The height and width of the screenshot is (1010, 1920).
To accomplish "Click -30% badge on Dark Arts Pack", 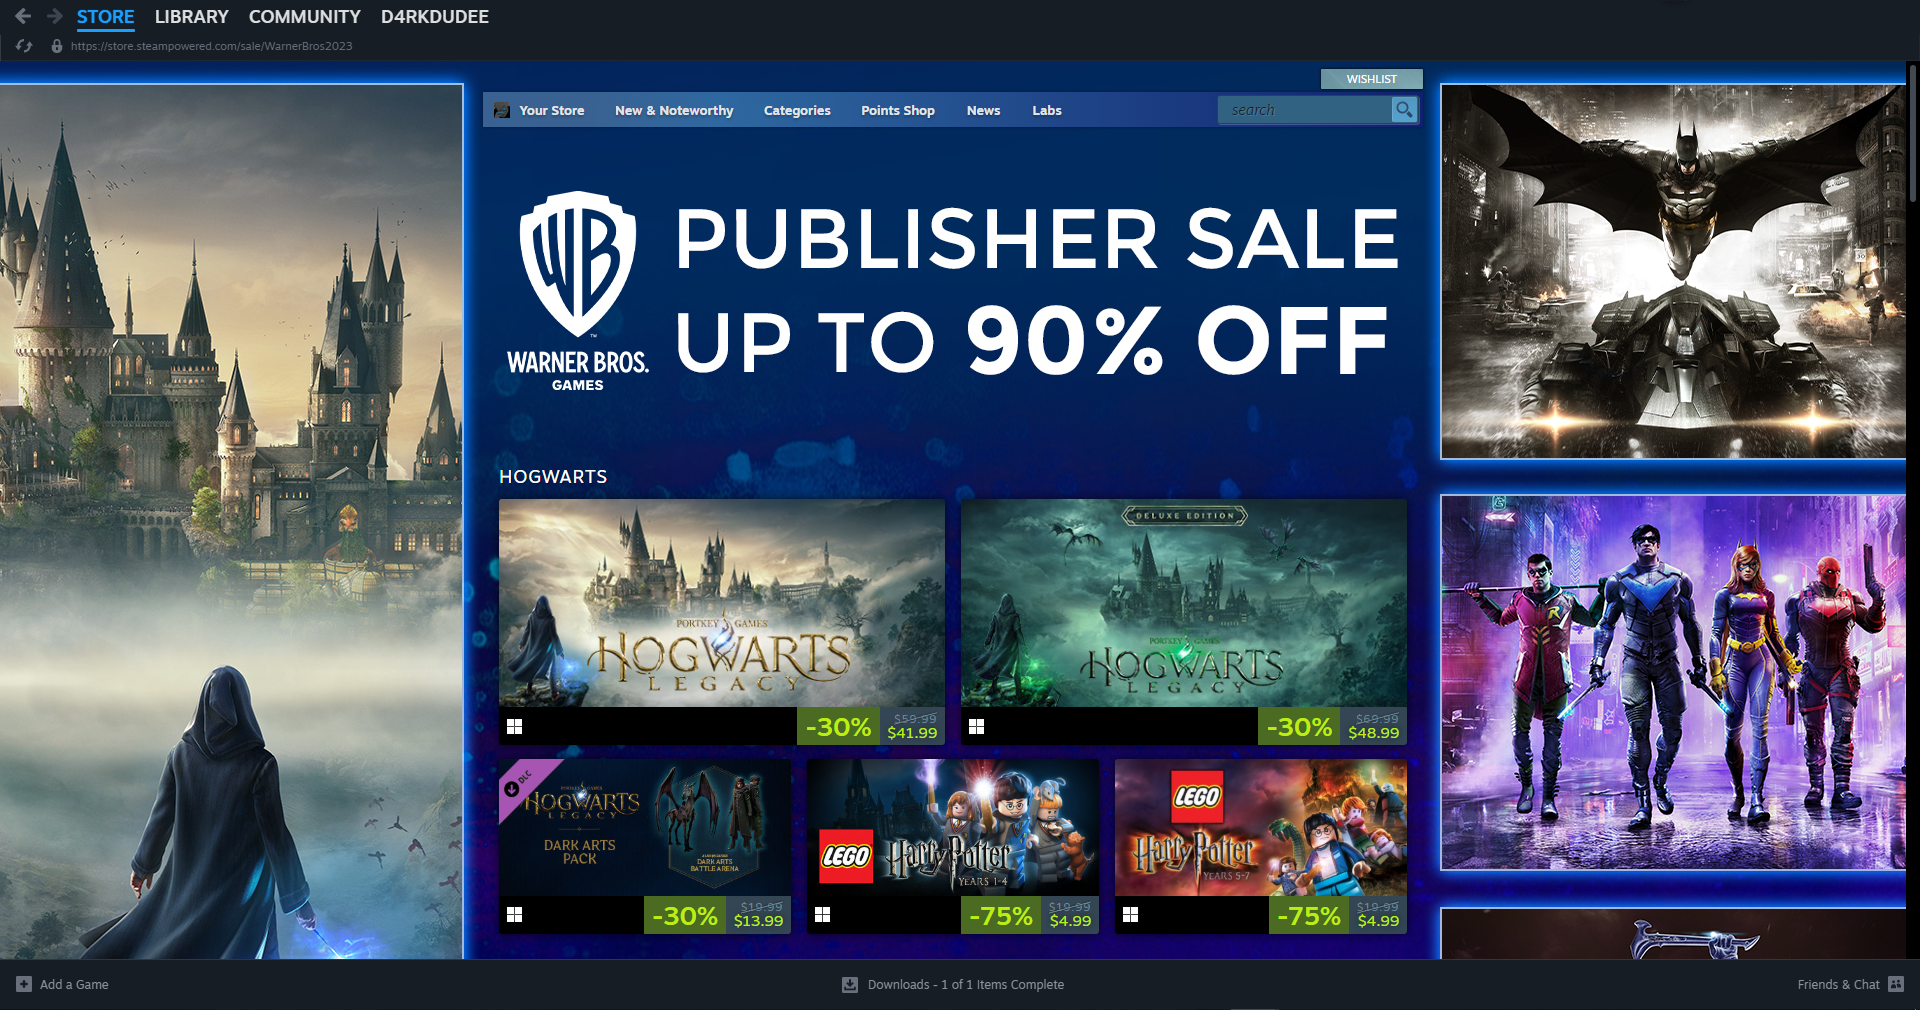I will [685, 916].
